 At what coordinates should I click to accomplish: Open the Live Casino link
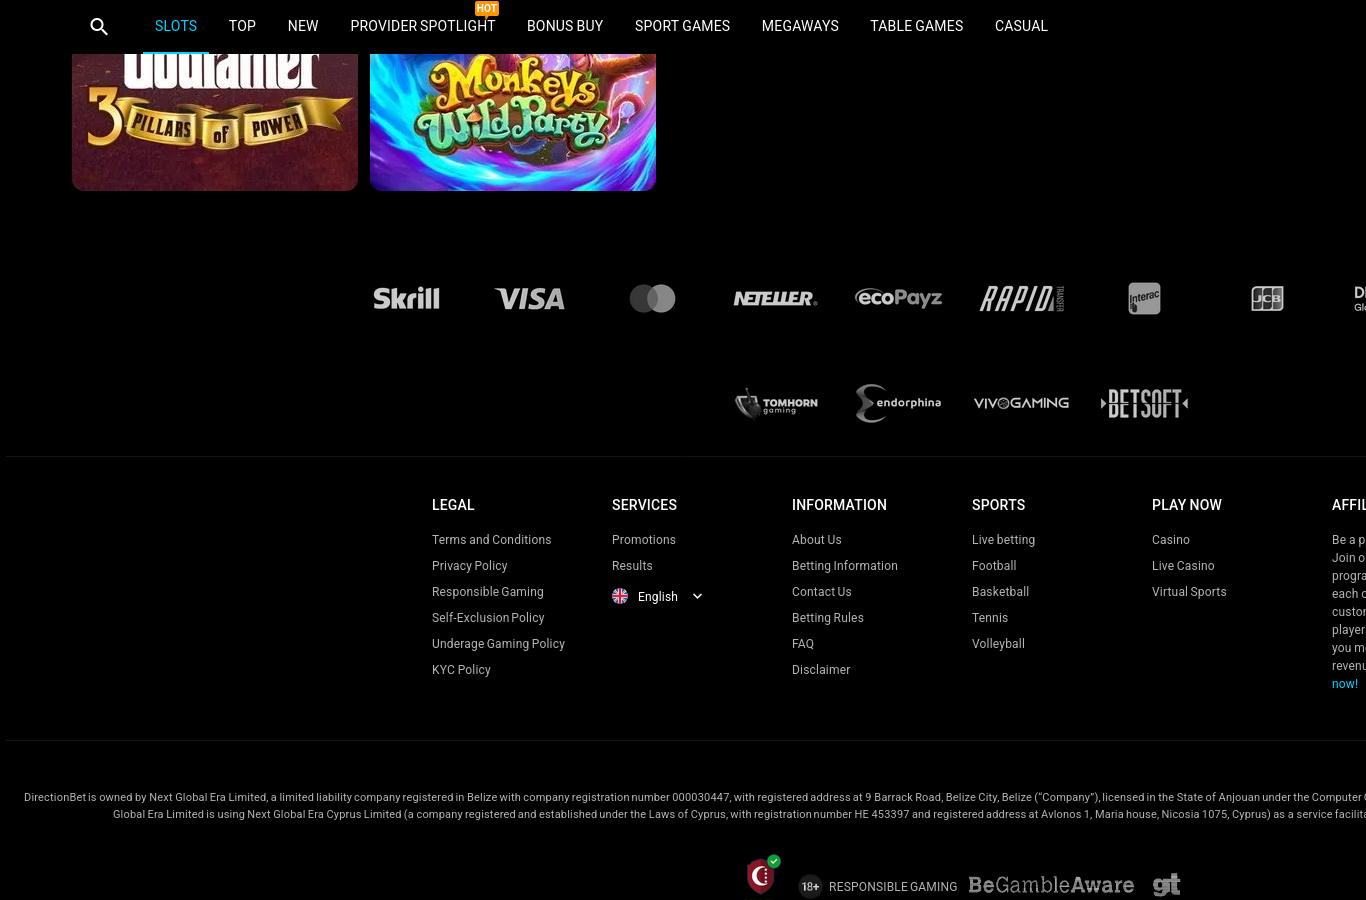1183,566
